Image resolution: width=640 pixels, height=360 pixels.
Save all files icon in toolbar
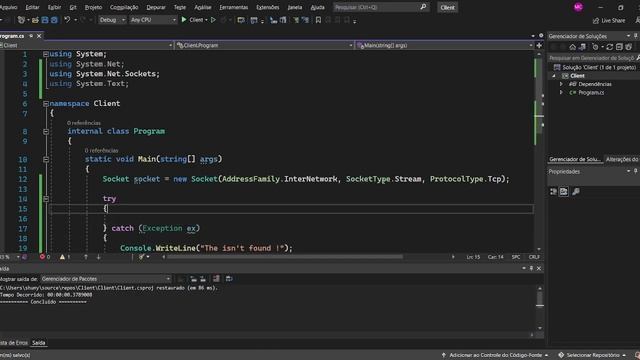(54, 20)
